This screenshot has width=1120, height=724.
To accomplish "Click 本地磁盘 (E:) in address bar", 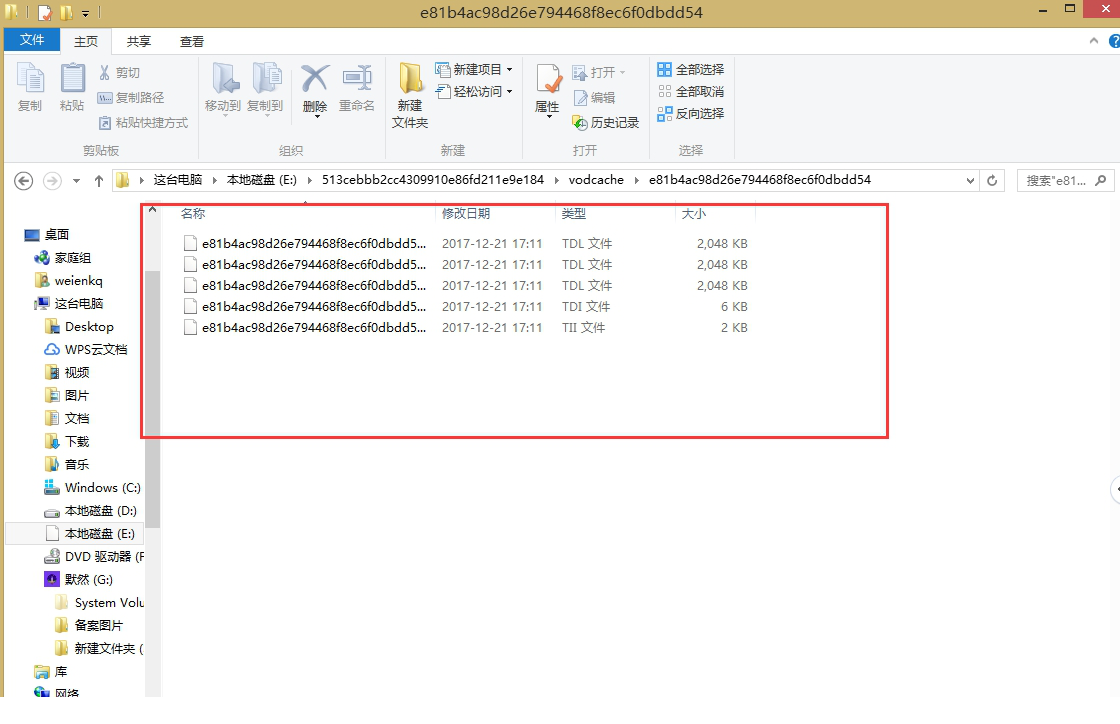I will [261, 180].
